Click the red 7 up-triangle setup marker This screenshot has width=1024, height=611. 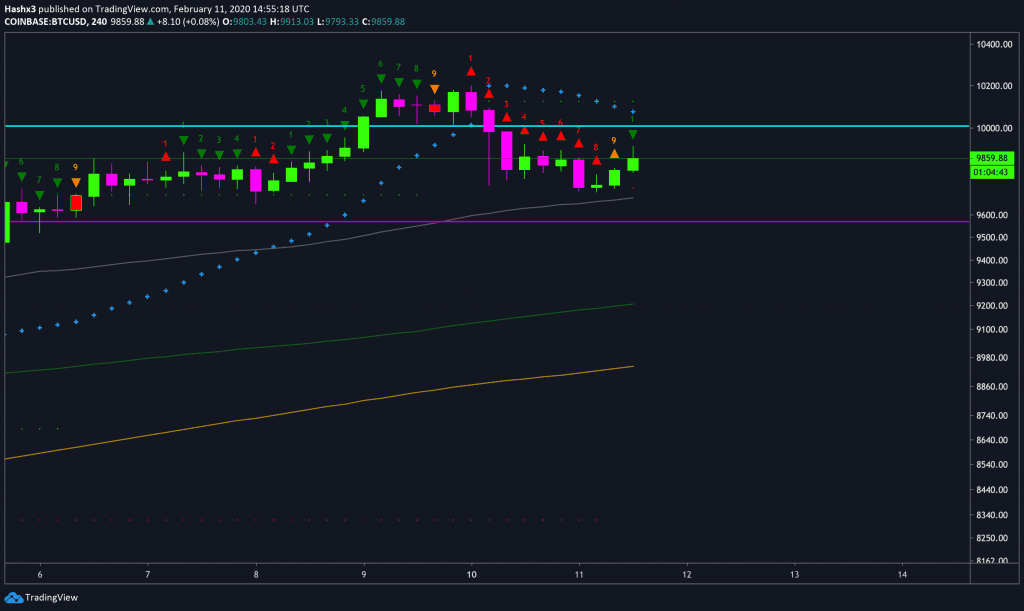click(x=579, y=143)
